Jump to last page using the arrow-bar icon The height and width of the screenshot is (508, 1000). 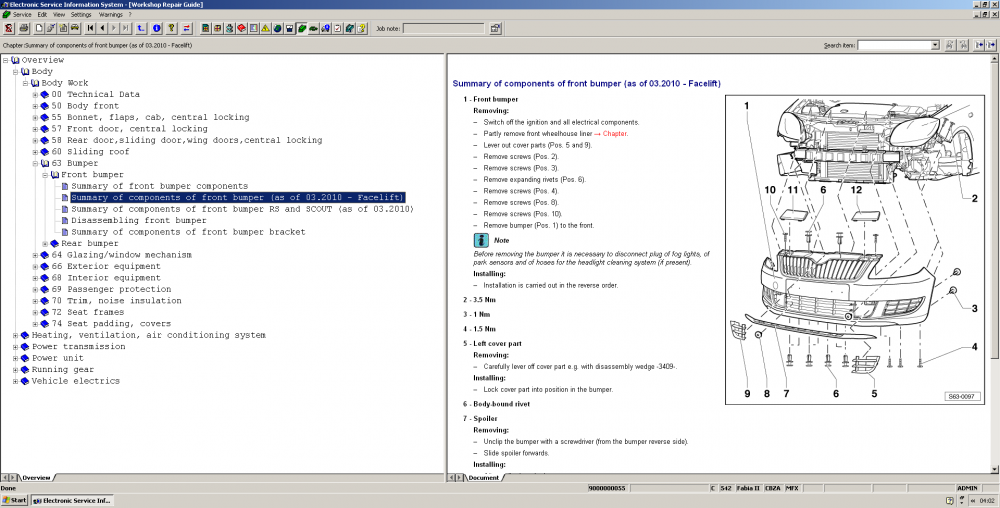125,28
